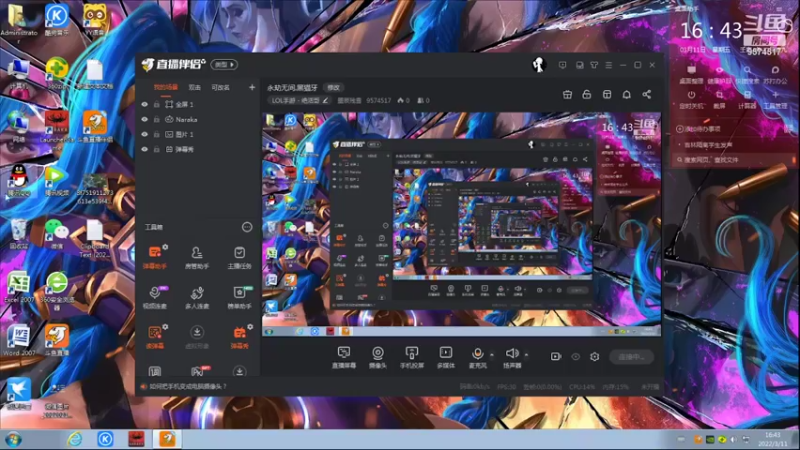
Task: Open the PK tool in toolbox
Action: tap(197, 371)
